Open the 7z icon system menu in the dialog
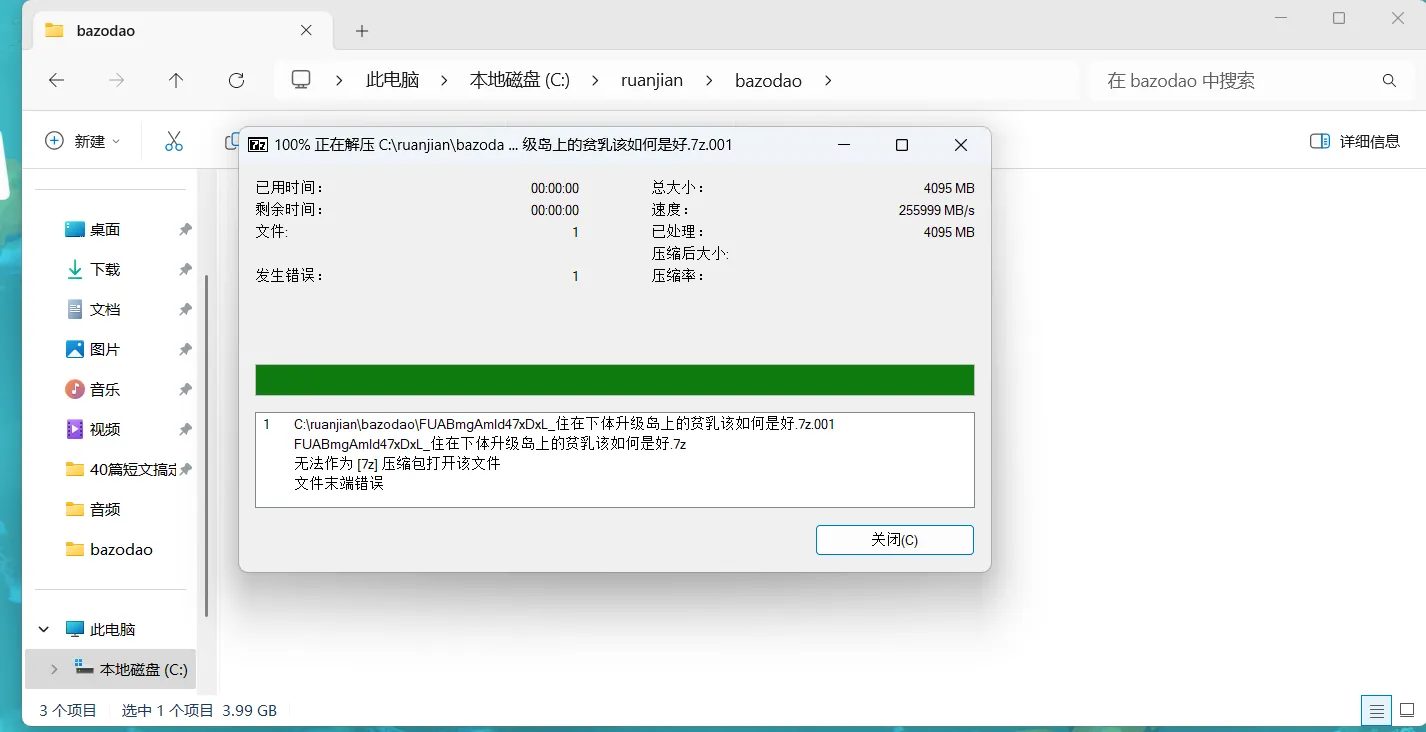 257,145
